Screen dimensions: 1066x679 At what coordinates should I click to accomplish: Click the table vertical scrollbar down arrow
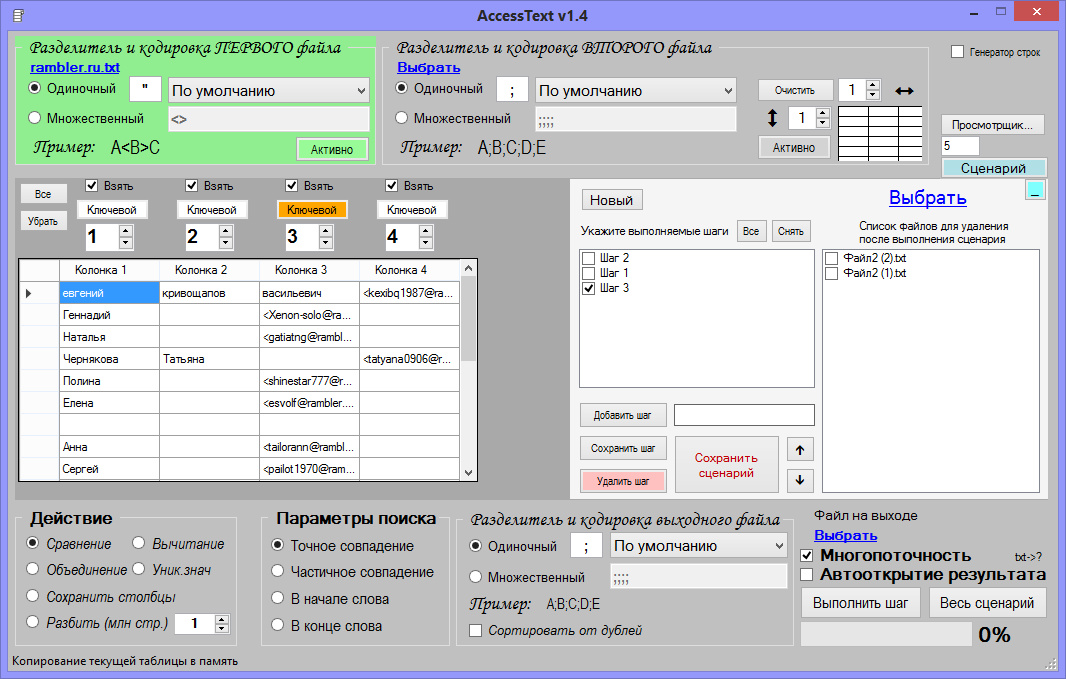tap(468, 472)
